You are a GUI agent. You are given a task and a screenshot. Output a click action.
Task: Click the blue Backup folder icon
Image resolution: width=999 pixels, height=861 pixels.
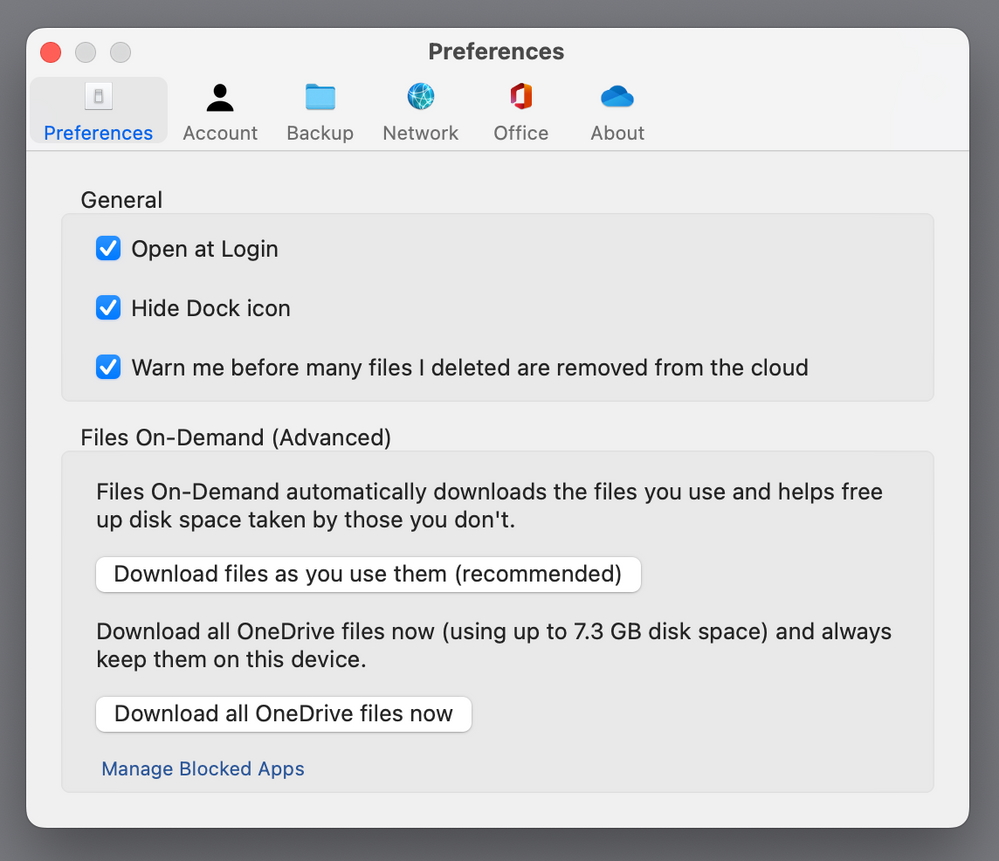[x=320, y=96]
